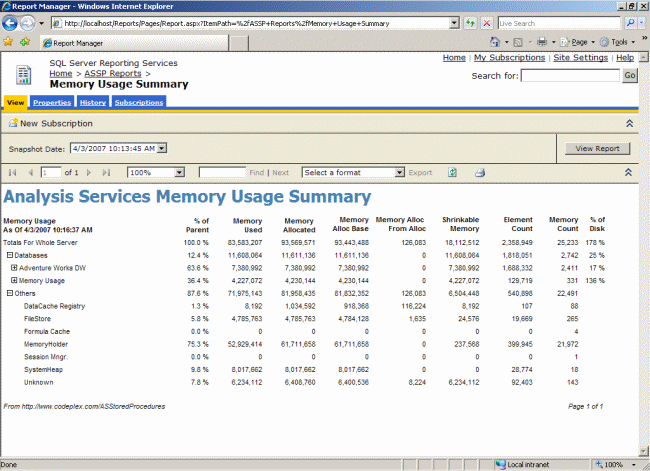Go to the last report page

[108, 172]
